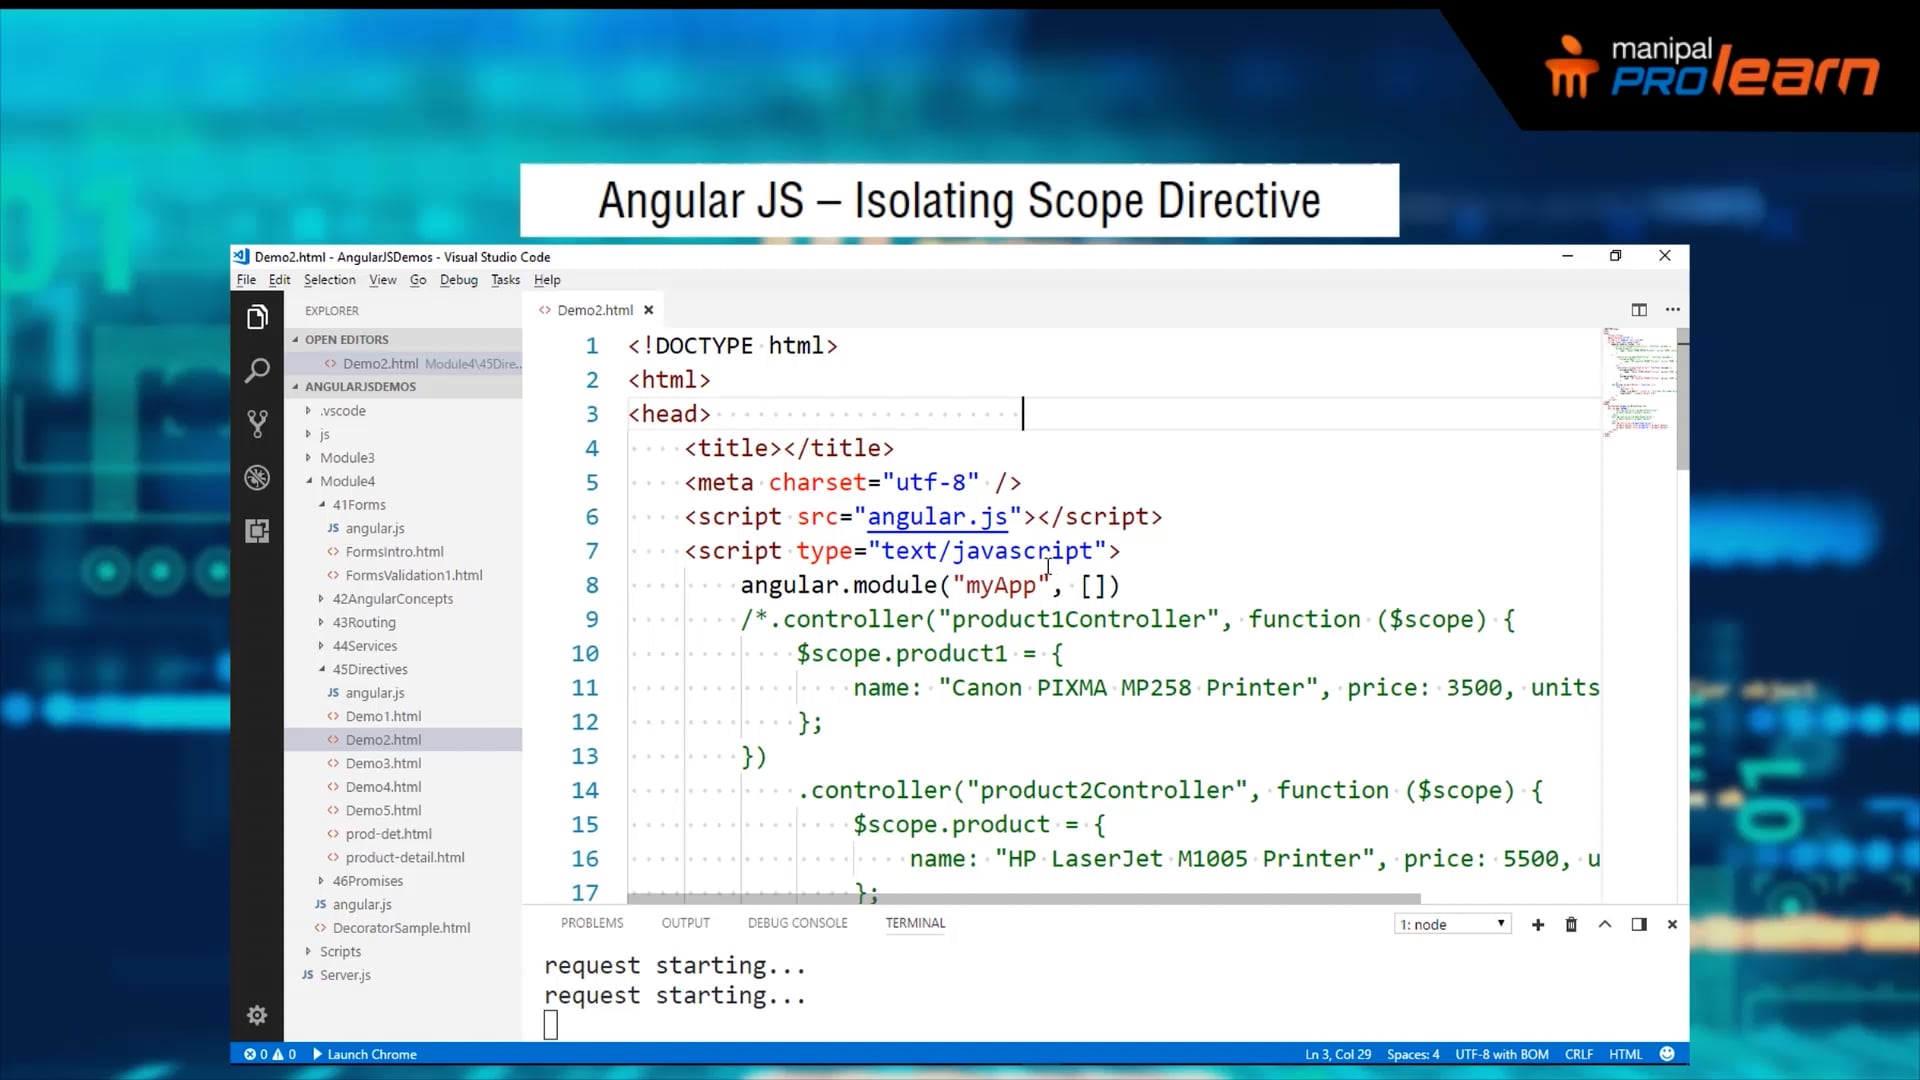Open the Search view in the activity bar
Image resolution: width=1920 pixels, height=1080 pixels.
coord(257,370)
